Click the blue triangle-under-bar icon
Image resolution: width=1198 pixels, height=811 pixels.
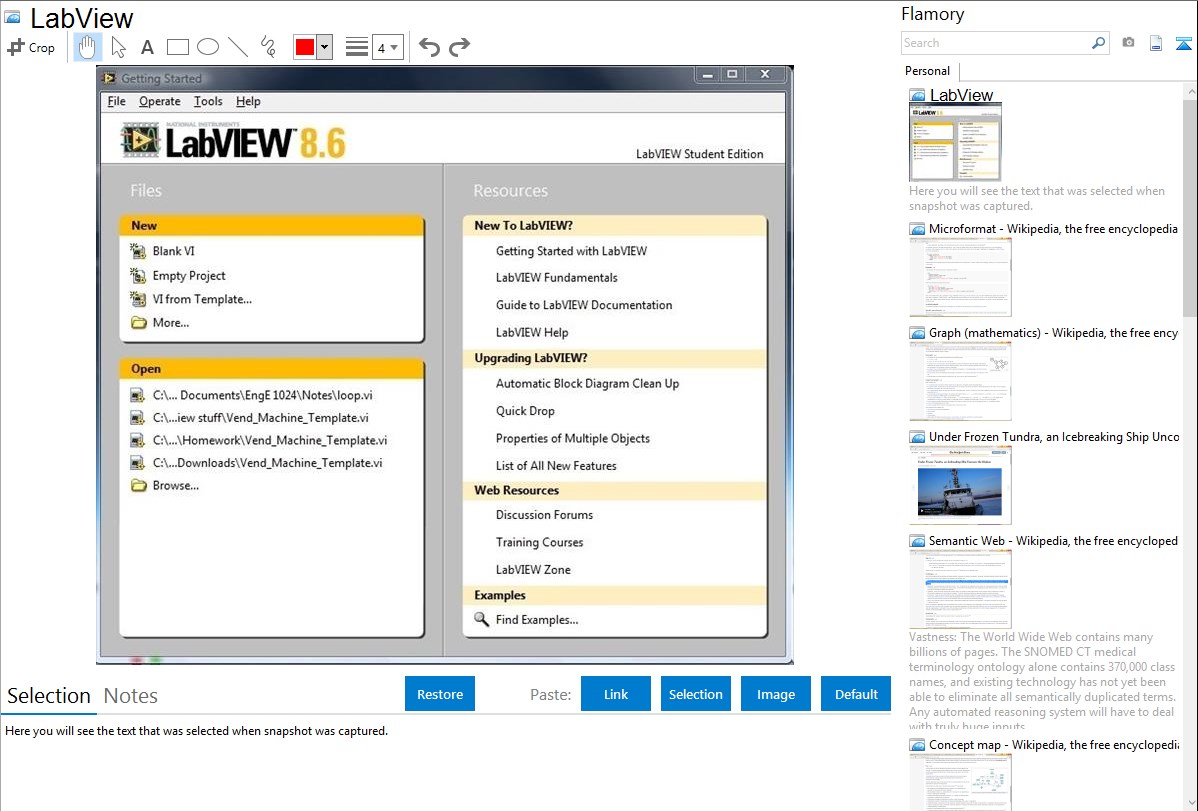1183,43
